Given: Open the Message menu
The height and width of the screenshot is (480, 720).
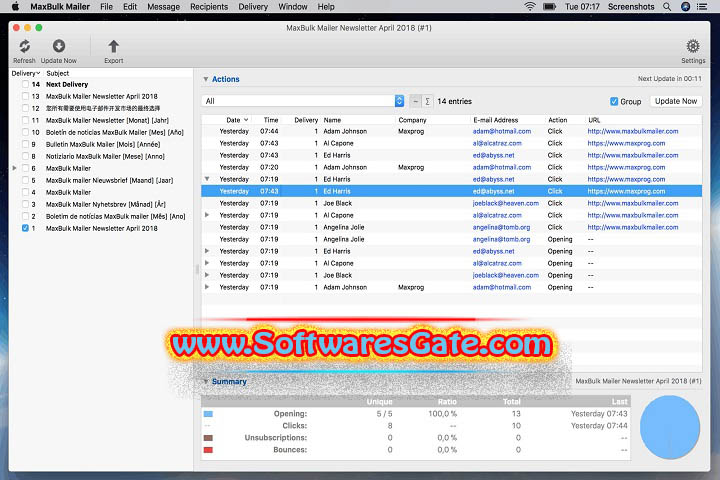Looking at the screenshot, I should 163,6.
